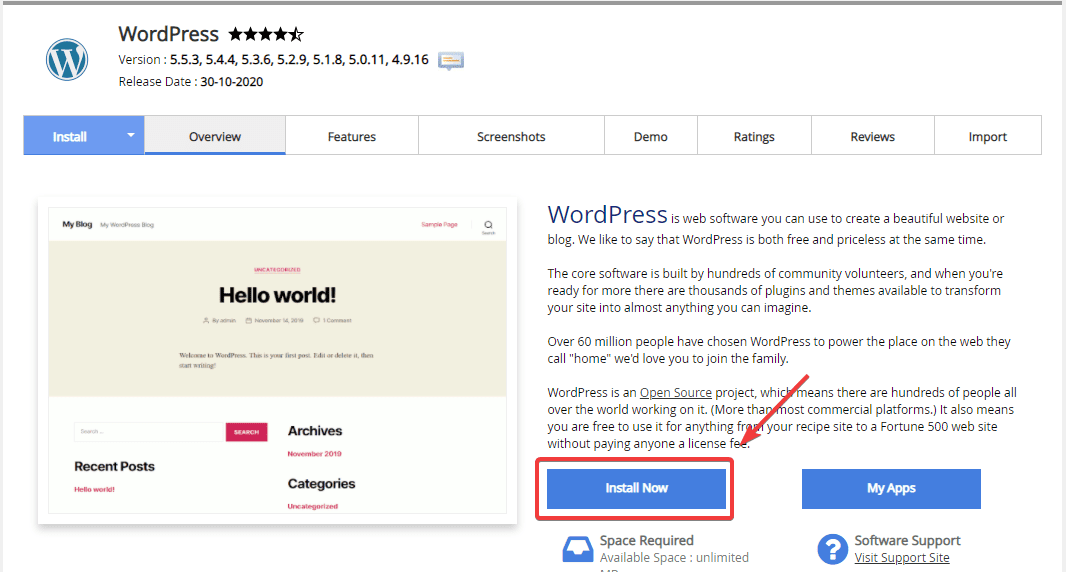
Task: Click the search icon in blog preview
Action: 488,225
